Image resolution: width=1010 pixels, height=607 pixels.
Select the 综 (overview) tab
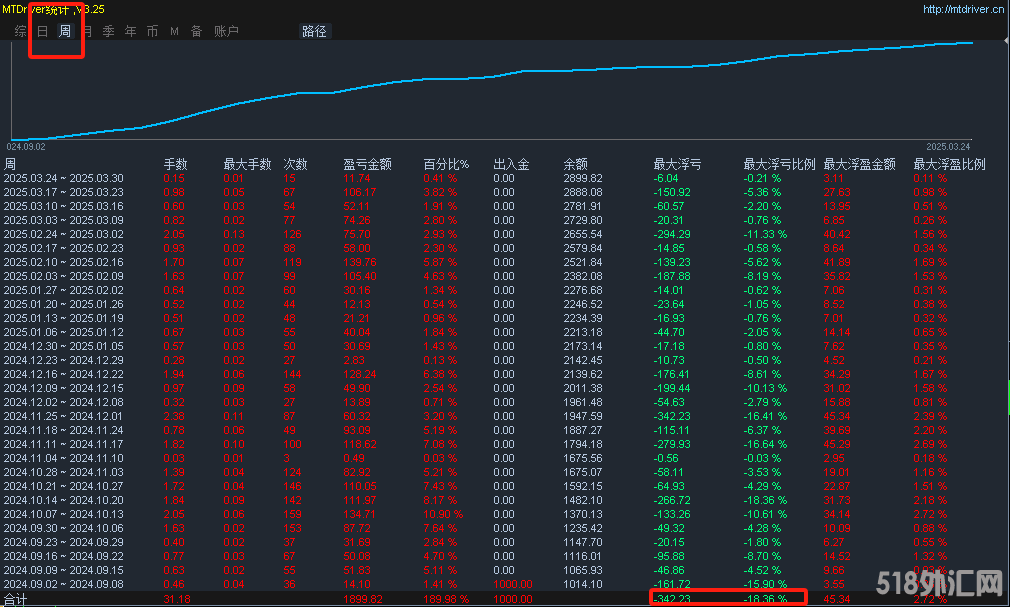pos(21,31)
